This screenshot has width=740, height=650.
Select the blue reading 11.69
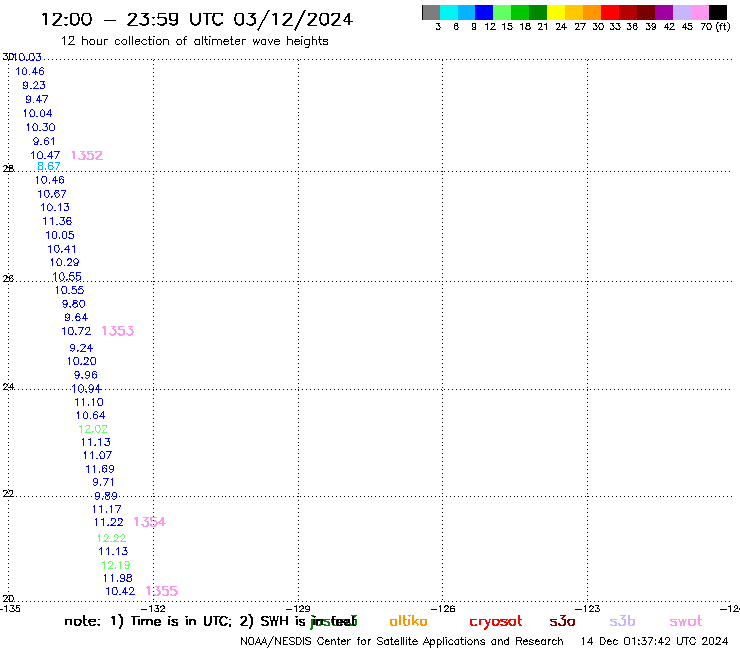point(100,469)
